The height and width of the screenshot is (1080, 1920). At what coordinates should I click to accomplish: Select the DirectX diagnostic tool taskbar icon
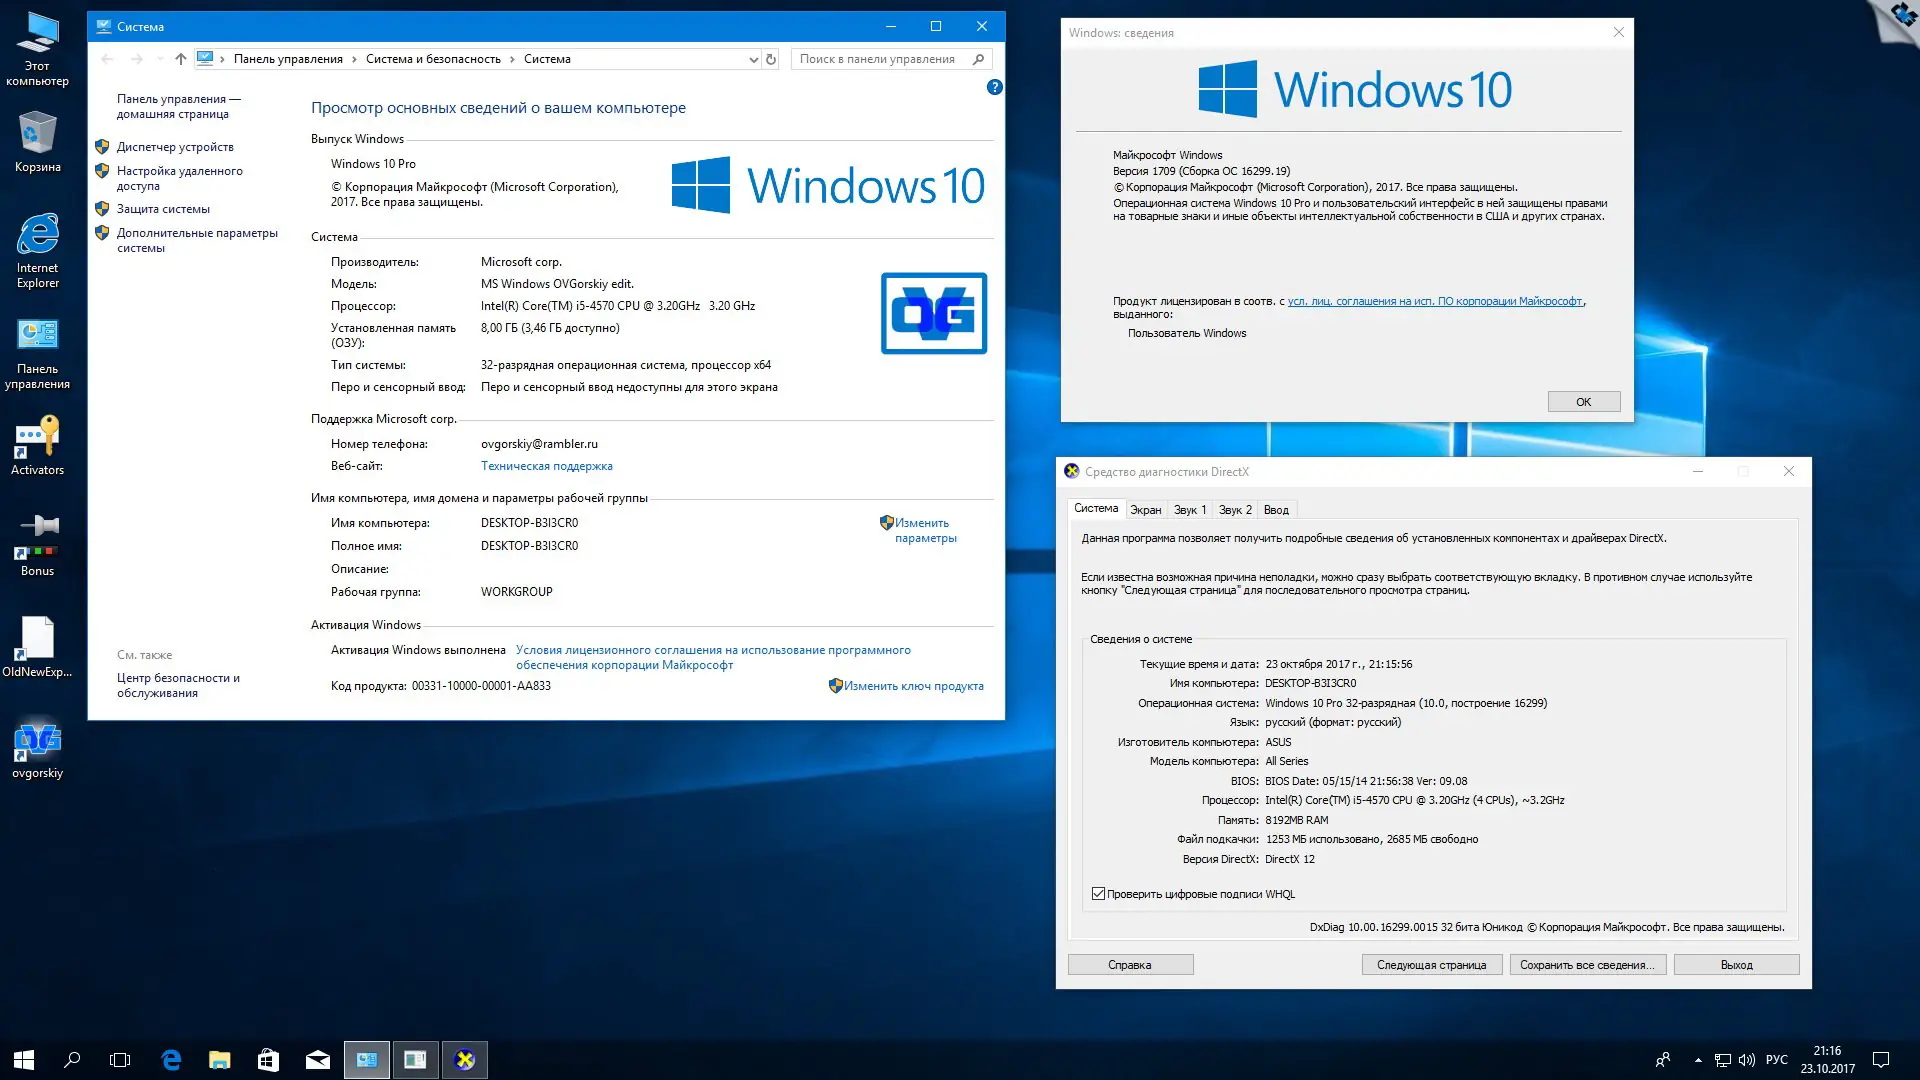tap(465, 1059)
